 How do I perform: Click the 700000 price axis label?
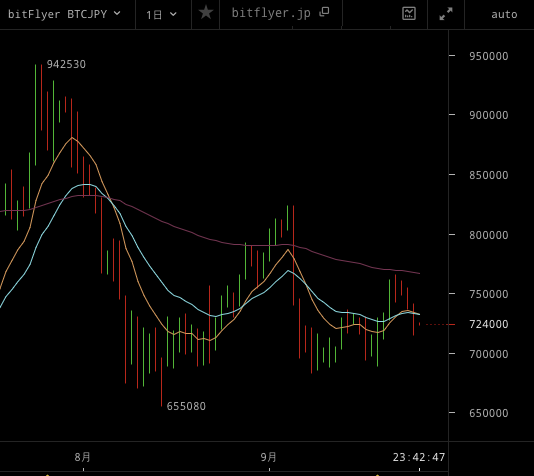pyautogui.click(x=489, y=354)
